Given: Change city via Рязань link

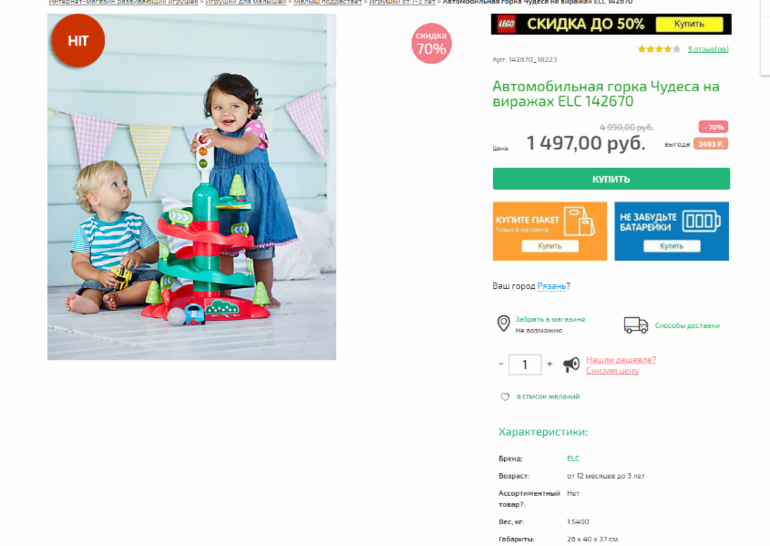Looking at the screenshot, I should (x=551, y=286).
